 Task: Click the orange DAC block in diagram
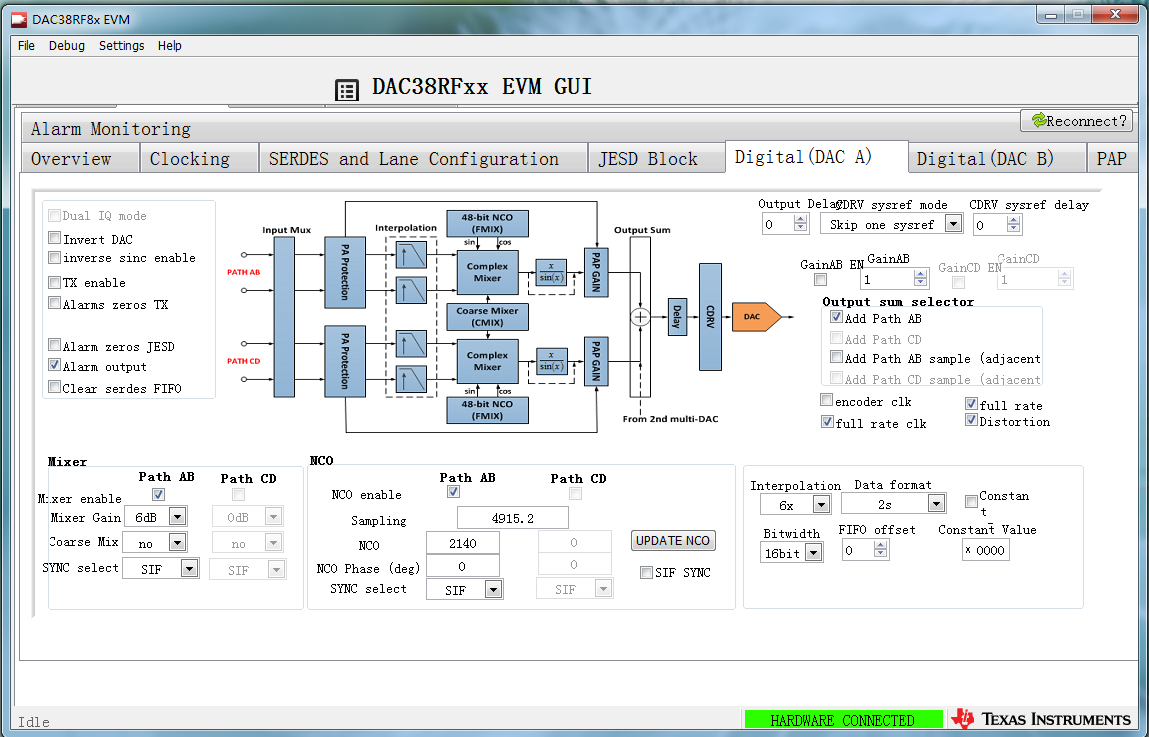click(757, 317)
